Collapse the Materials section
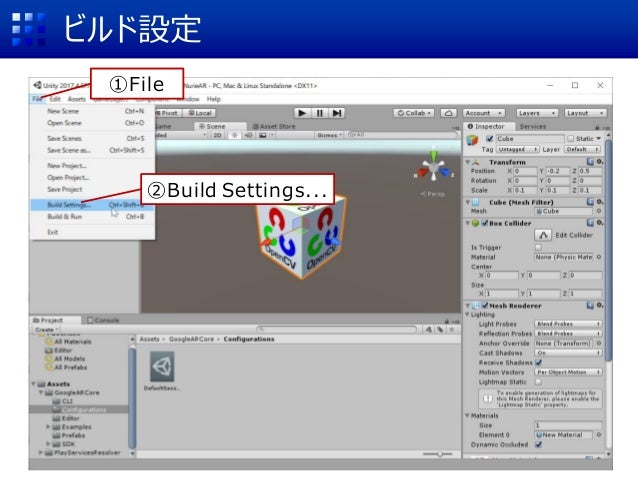This screenshot has height=479, width=638. coord(468,416)
